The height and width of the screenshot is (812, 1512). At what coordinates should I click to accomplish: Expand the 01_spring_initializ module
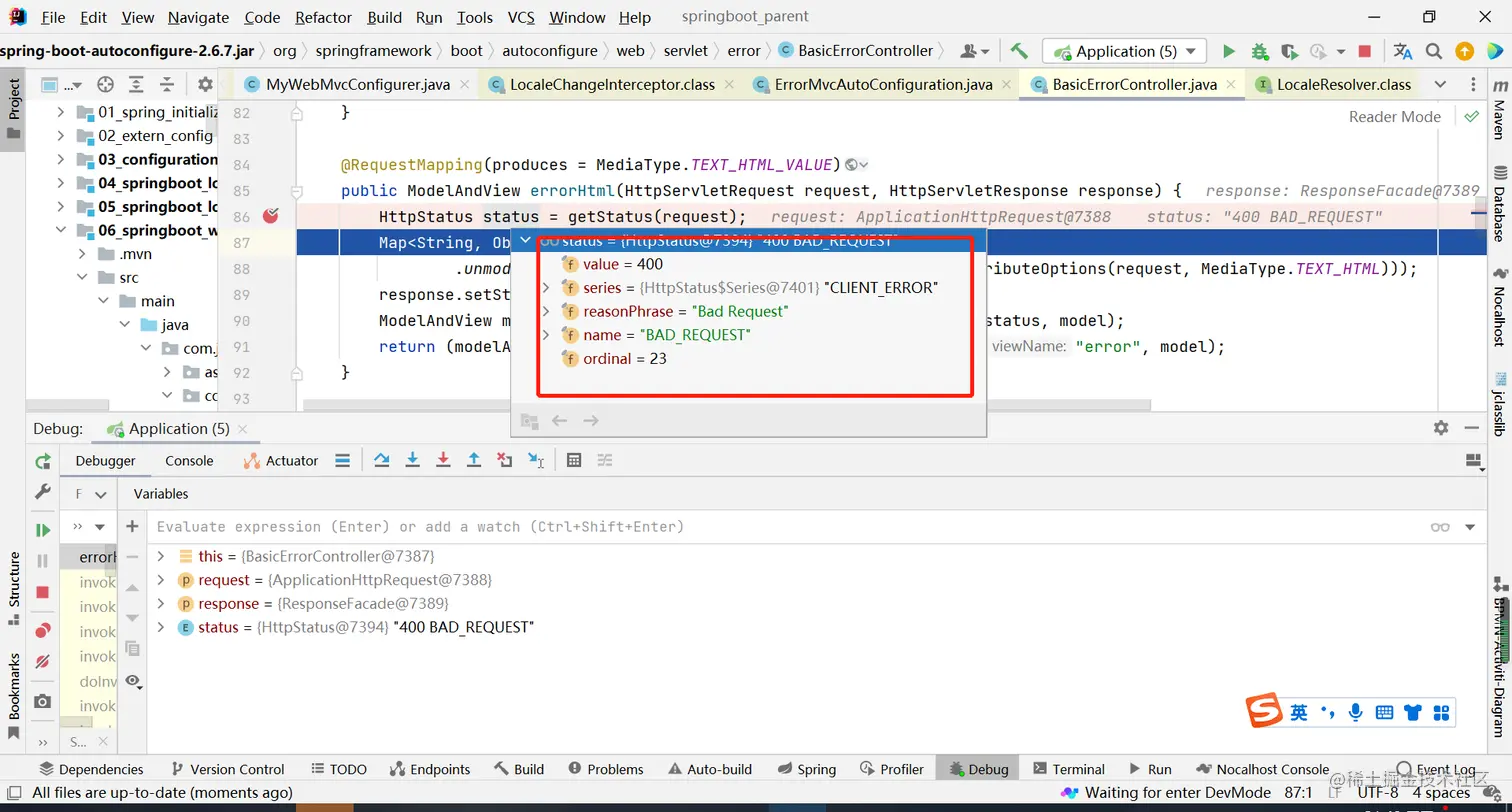tap(60, 111)
